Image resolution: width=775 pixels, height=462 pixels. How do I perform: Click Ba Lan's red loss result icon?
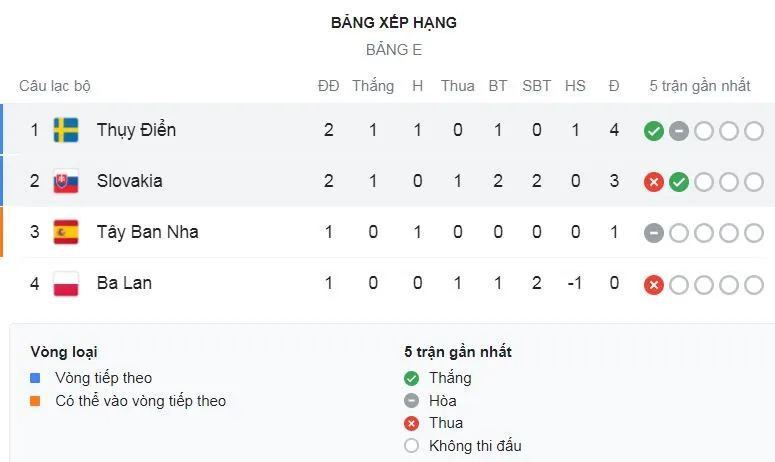click(654, 285)
